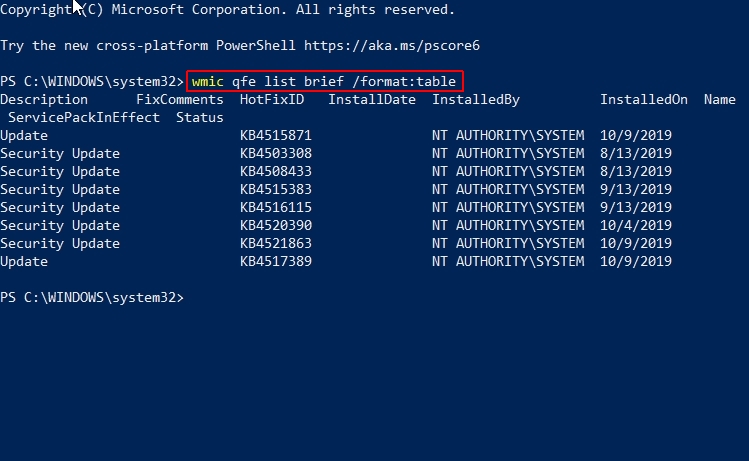
Task: Click the Description column header
Action: pos(44,100)
